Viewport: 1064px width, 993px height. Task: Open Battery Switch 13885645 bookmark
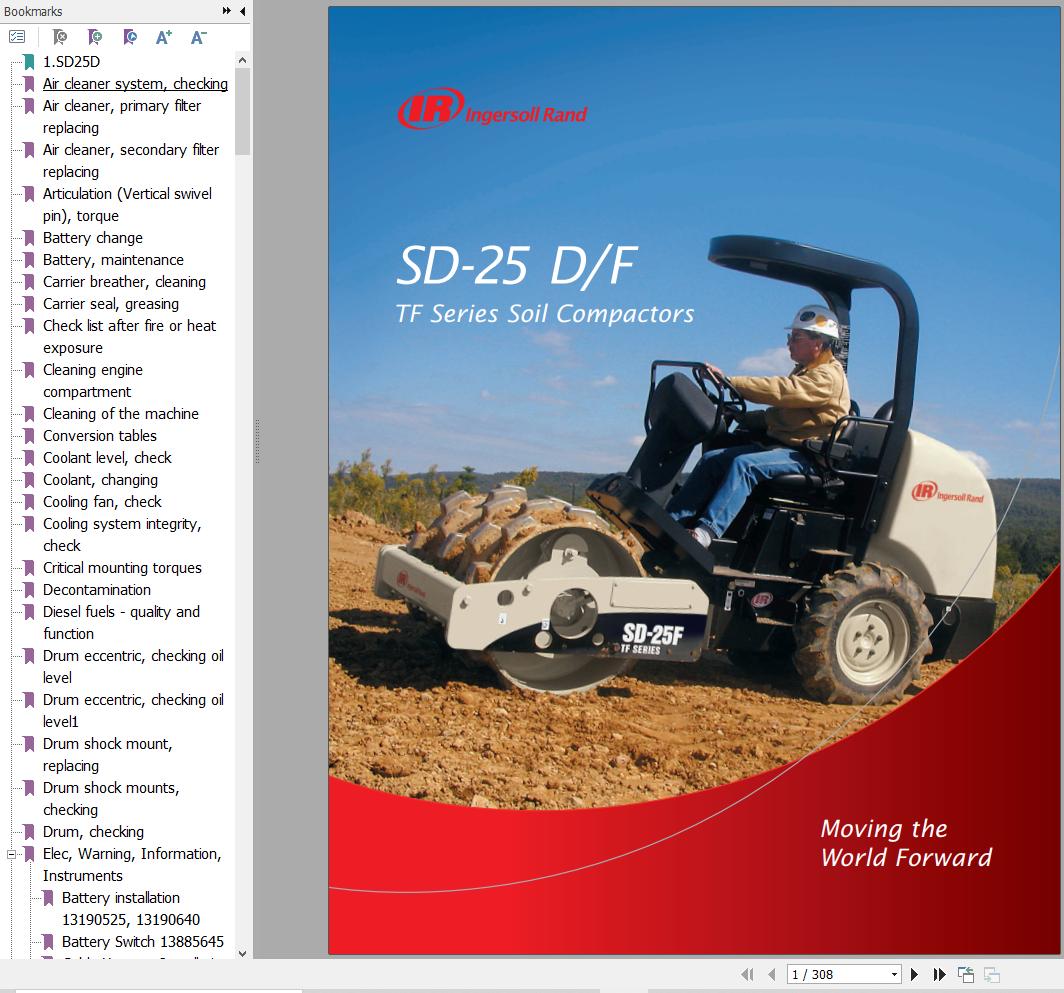tap(142, 942)
